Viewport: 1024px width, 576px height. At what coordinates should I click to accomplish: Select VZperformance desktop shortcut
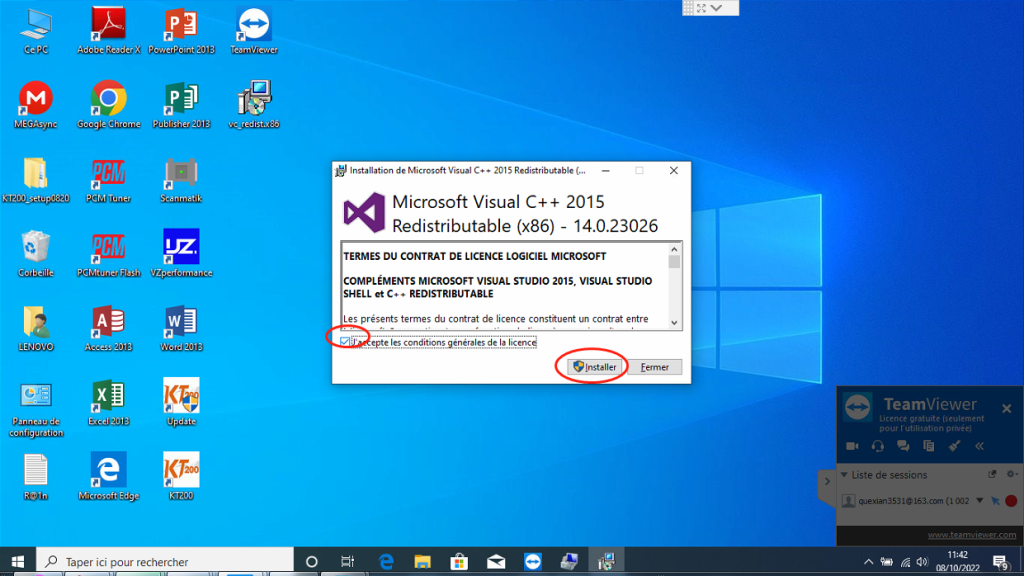[182, 254]
